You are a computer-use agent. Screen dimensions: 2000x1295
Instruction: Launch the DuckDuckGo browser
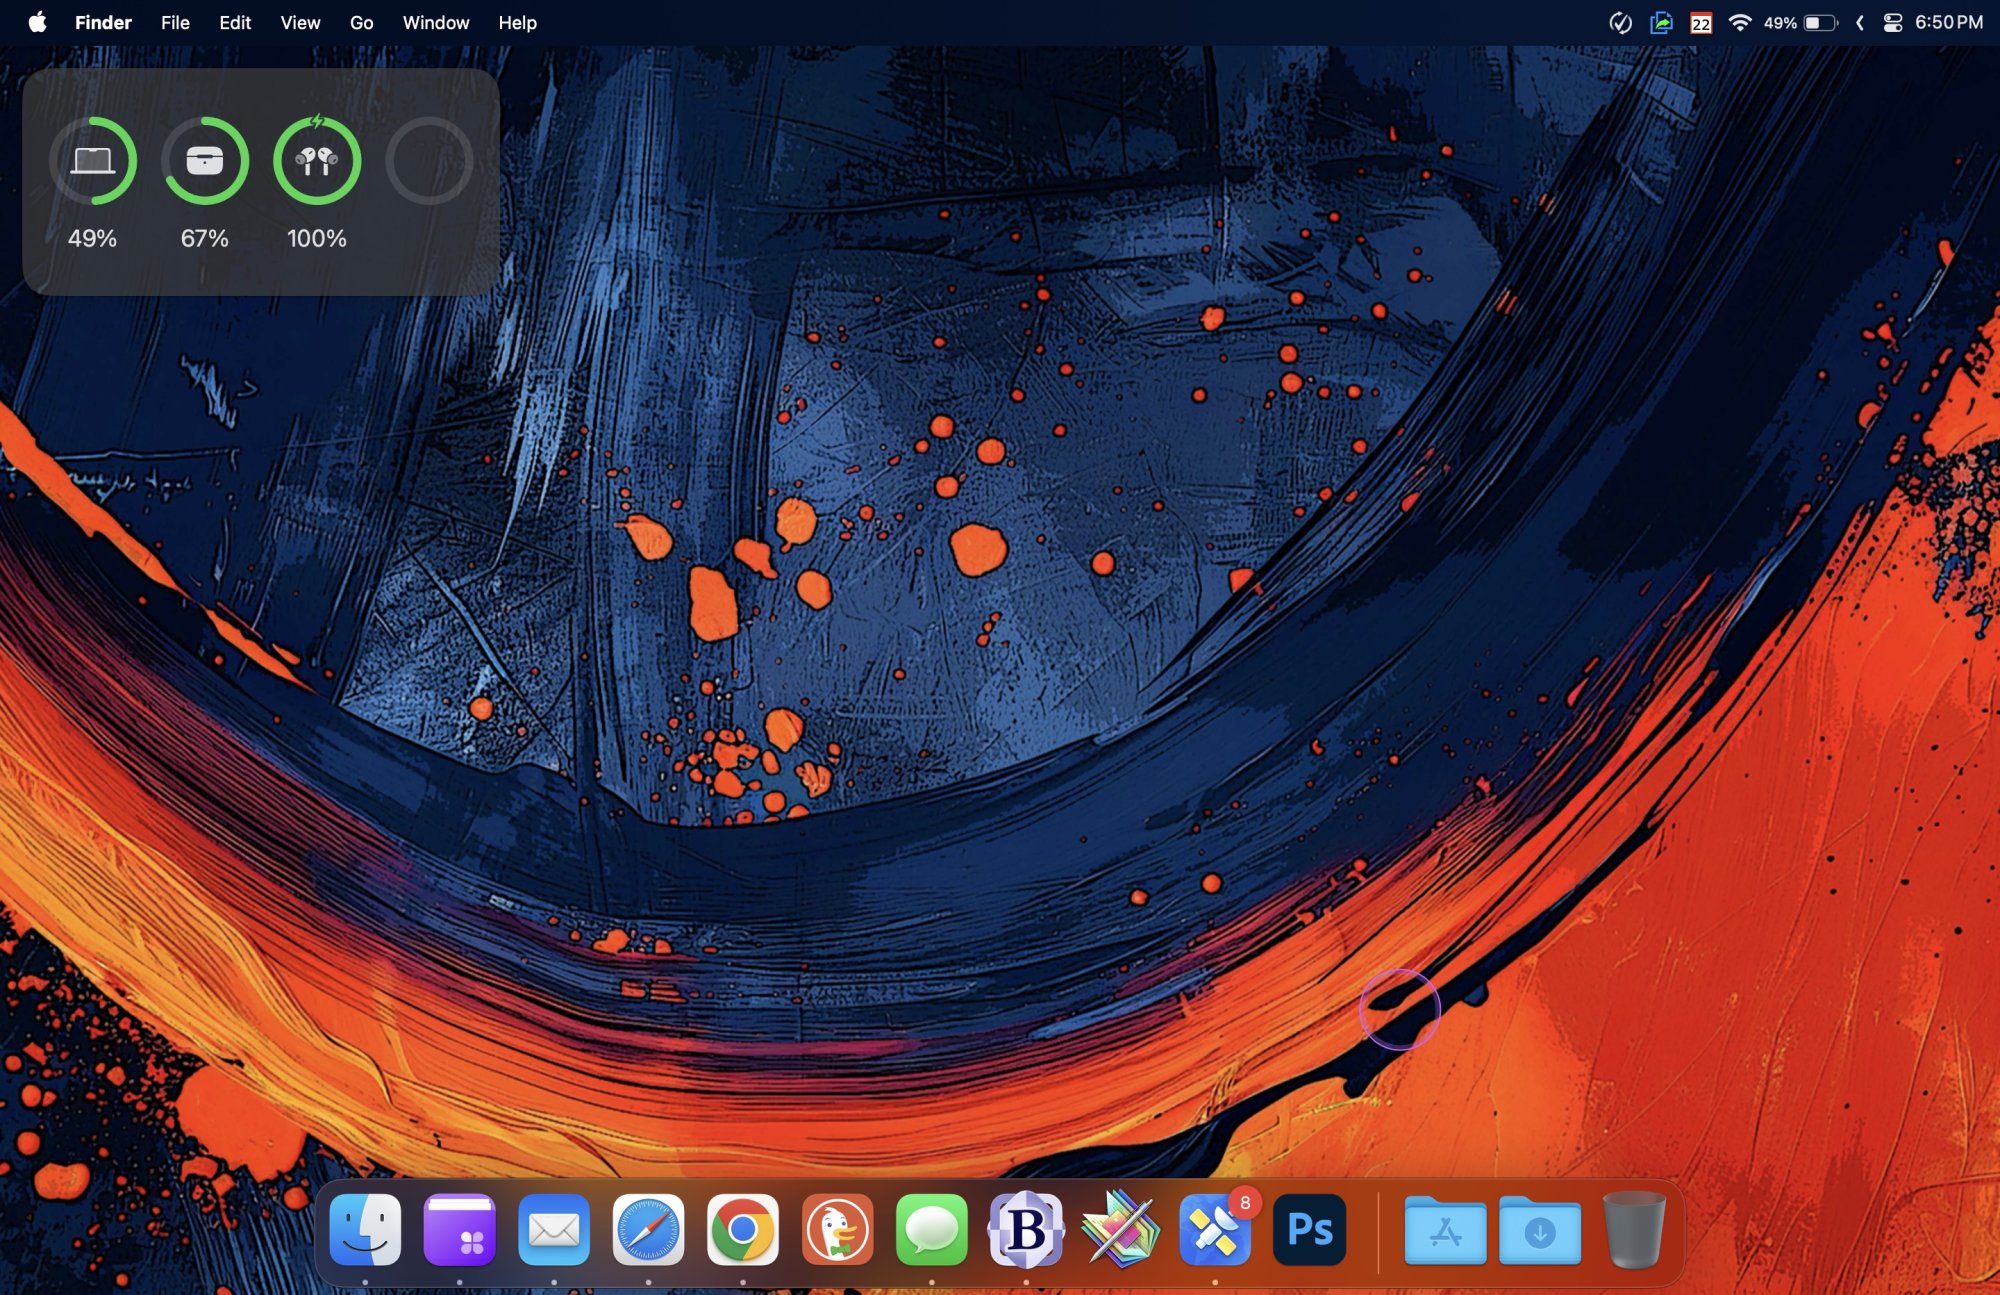837,1229
